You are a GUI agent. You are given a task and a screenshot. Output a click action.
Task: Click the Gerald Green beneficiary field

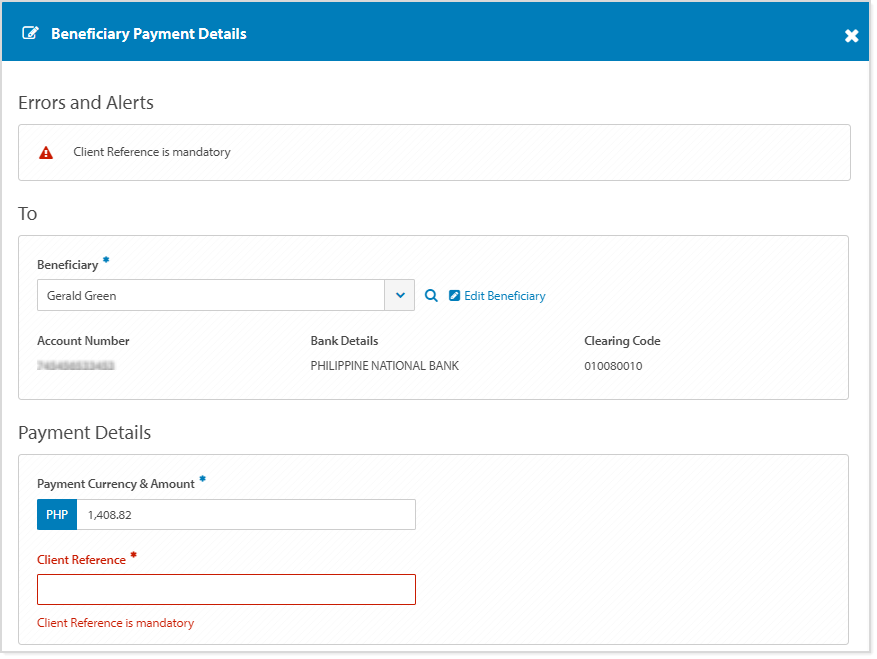(211, 295)
